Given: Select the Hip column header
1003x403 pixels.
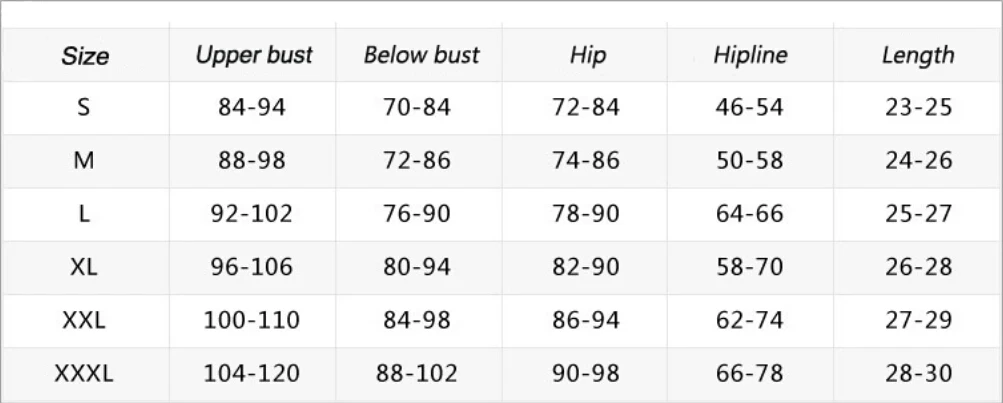Looking at the screenshot, I should pos(587,56).
